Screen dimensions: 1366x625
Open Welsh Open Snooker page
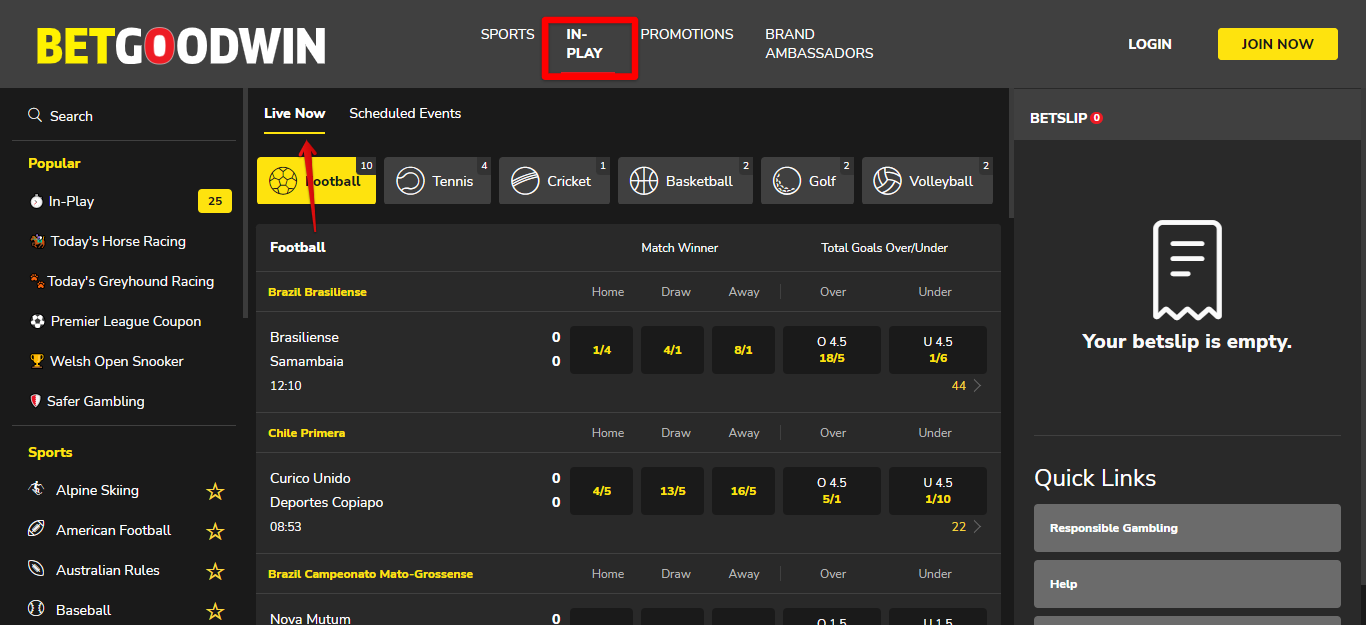pos(117,361)
